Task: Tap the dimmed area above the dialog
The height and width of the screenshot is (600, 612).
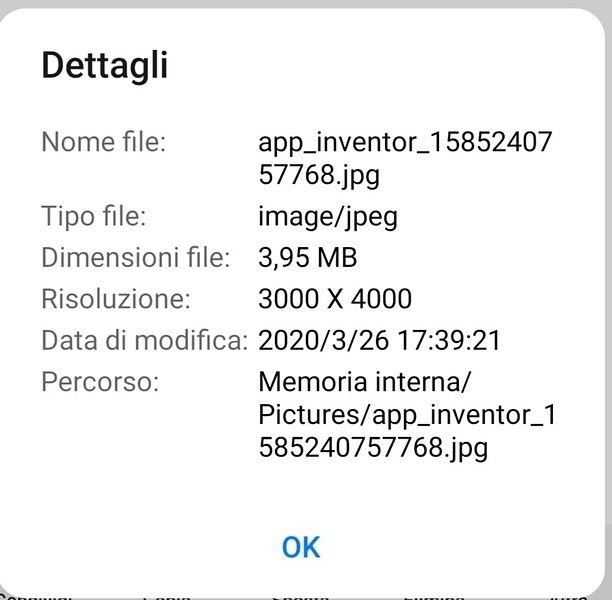Action: click(x=306, y=3)
